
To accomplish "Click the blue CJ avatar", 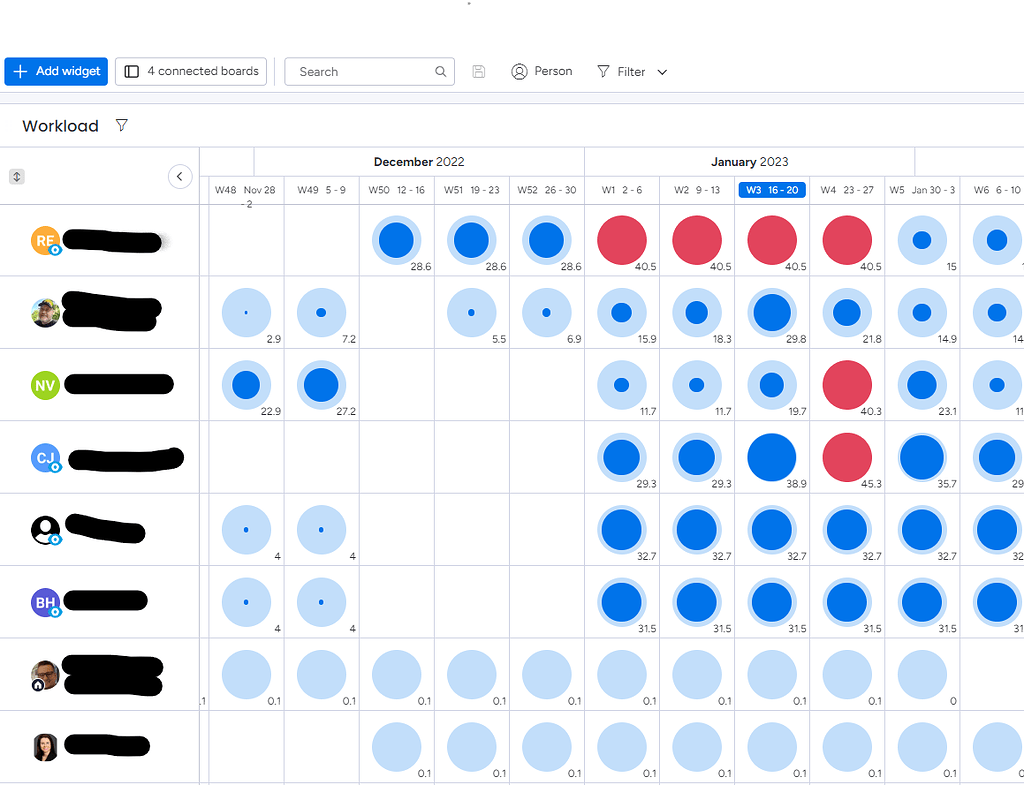I will [x=45, y=457].
